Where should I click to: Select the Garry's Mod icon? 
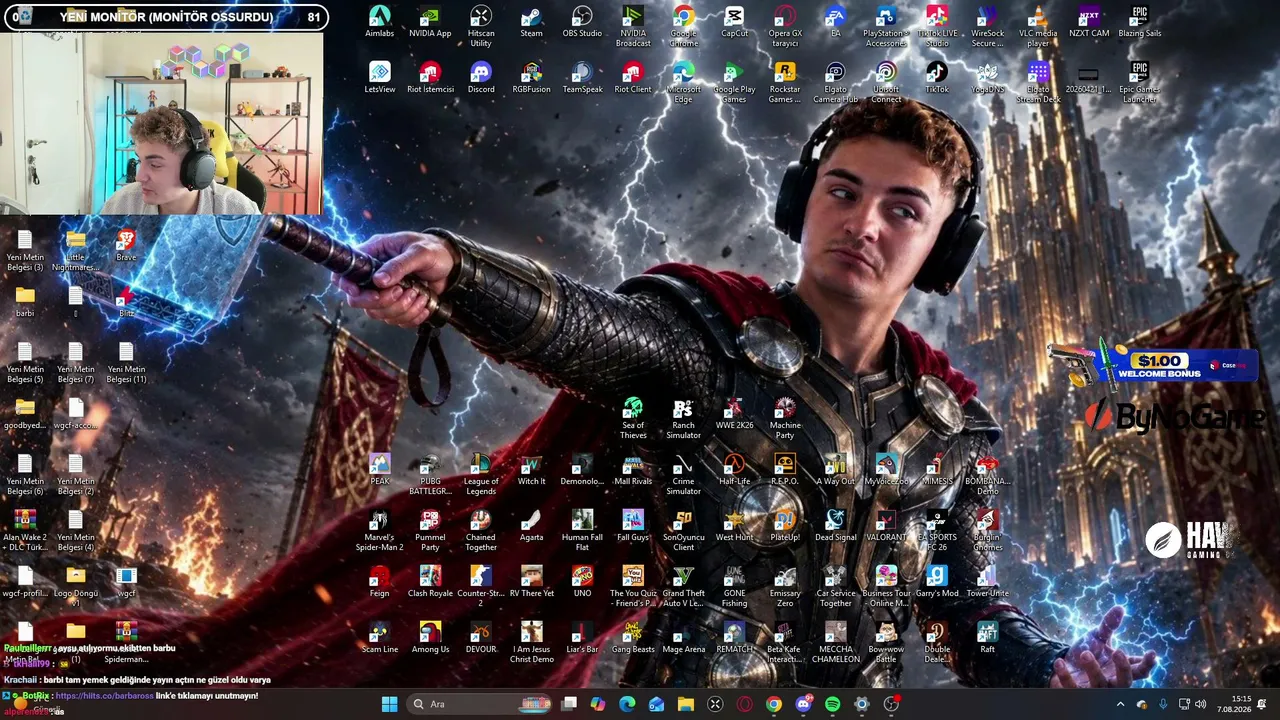pos(937,582)
